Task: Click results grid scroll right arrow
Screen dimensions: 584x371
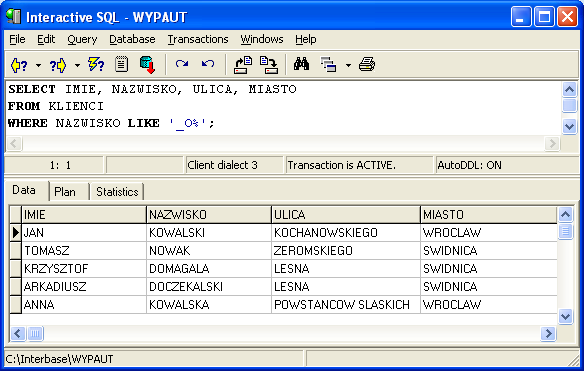Action: [x=548, y=333]
